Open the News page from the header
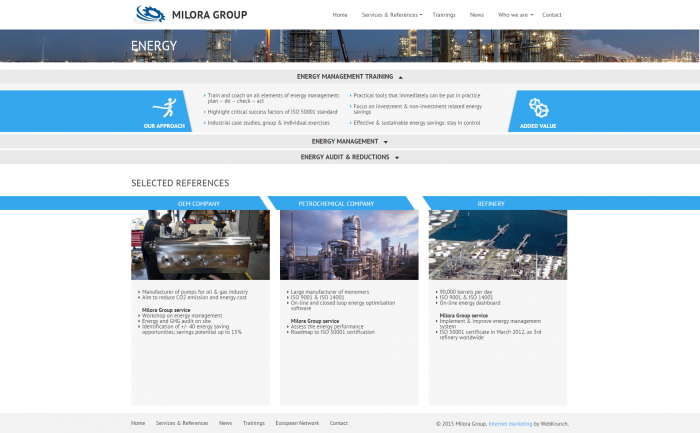700x433 pixels. (476, 15)
